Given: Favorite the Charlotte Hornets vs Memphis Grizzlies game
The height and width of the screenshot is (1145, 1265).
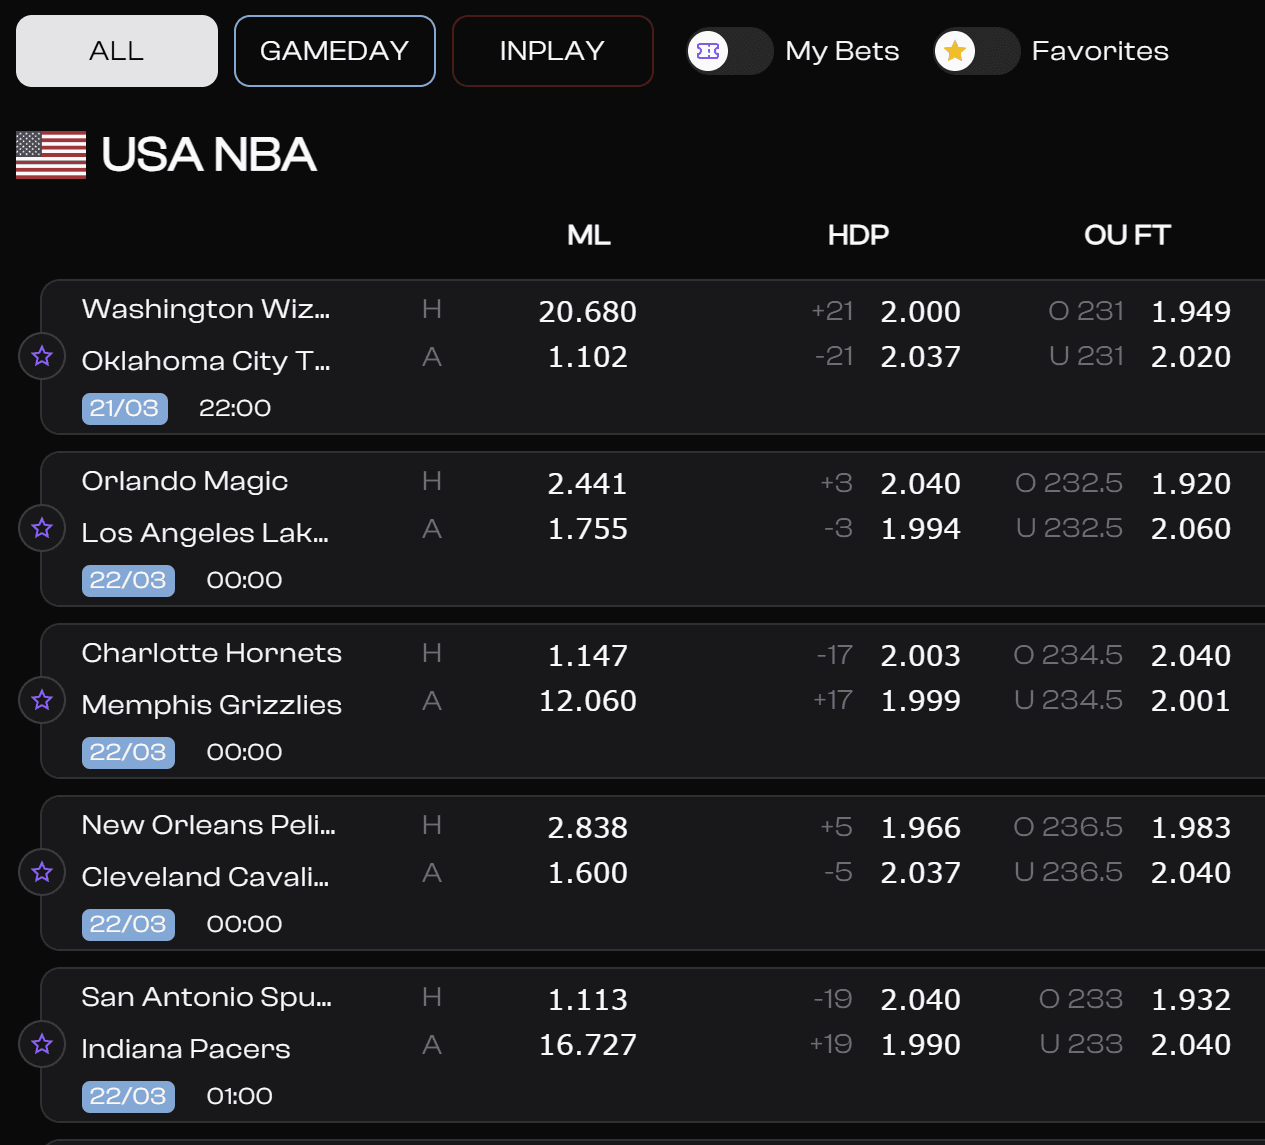Looking at the screenshot, I should click(41, 700).
